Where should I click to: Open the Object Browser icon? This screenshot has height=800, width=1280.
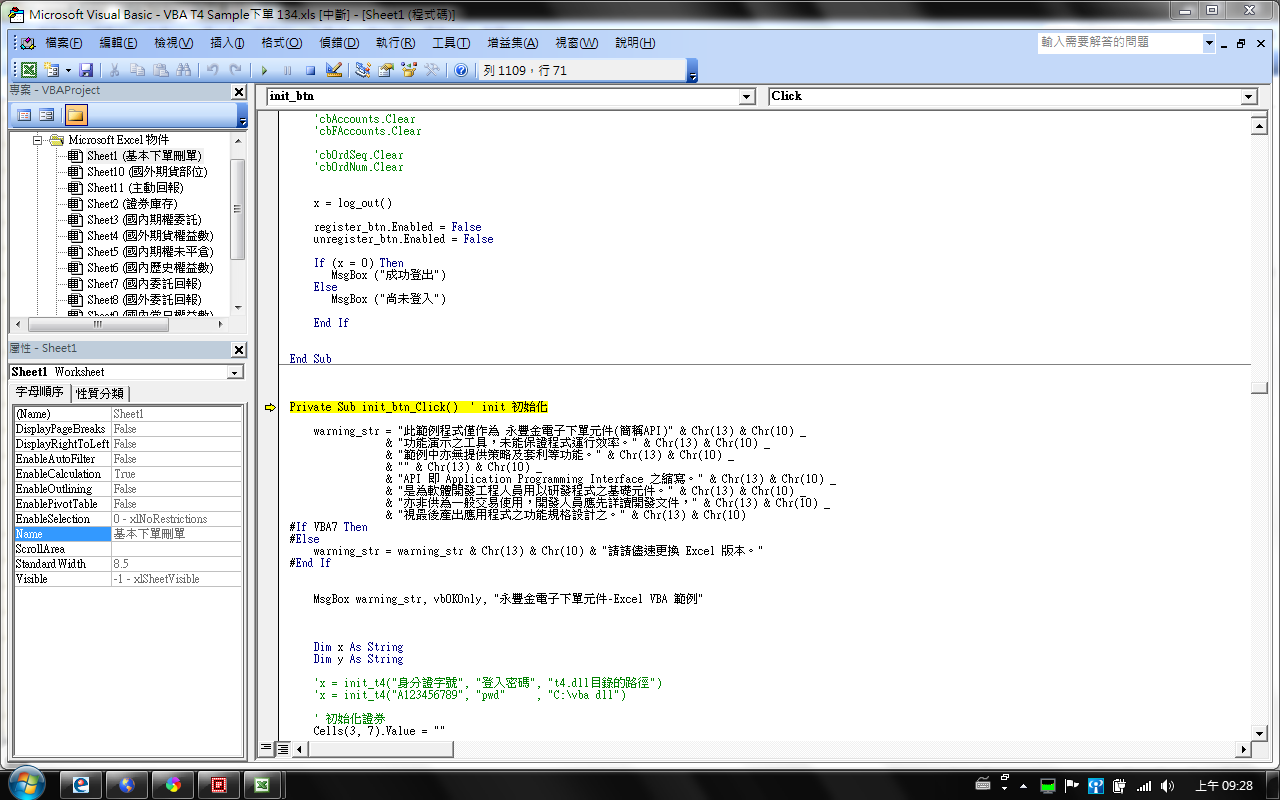tap(409, 70)
